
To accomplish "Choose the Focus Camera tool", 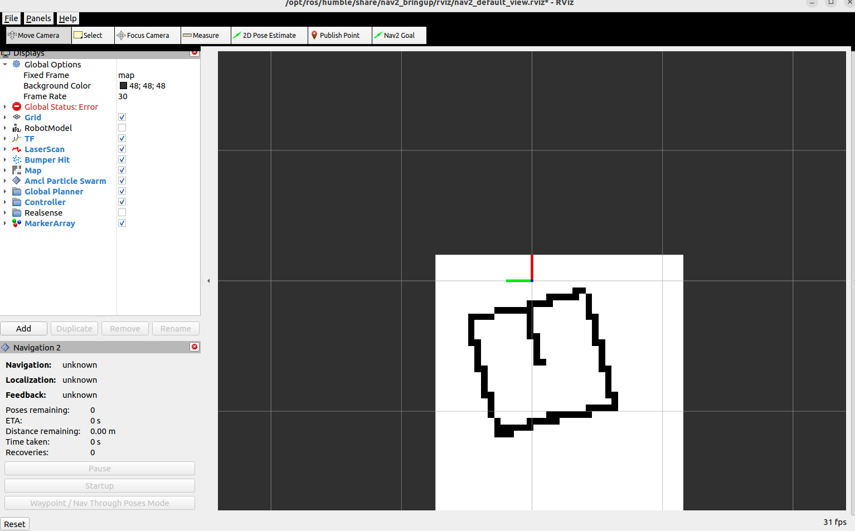I will point(147,35).
